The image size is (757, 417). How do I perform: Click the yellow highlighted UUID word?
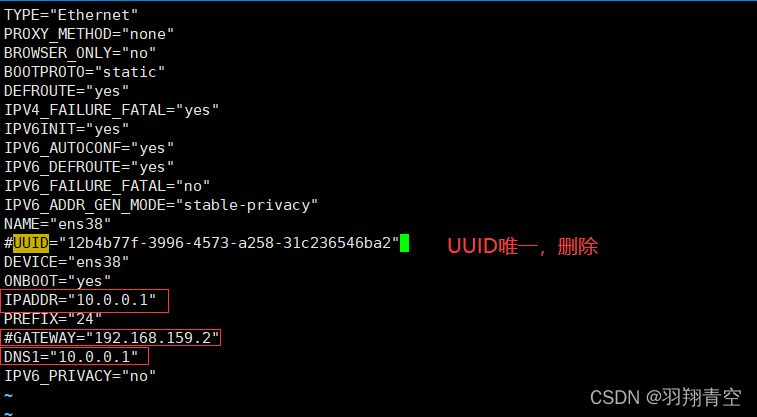(31, 243)
